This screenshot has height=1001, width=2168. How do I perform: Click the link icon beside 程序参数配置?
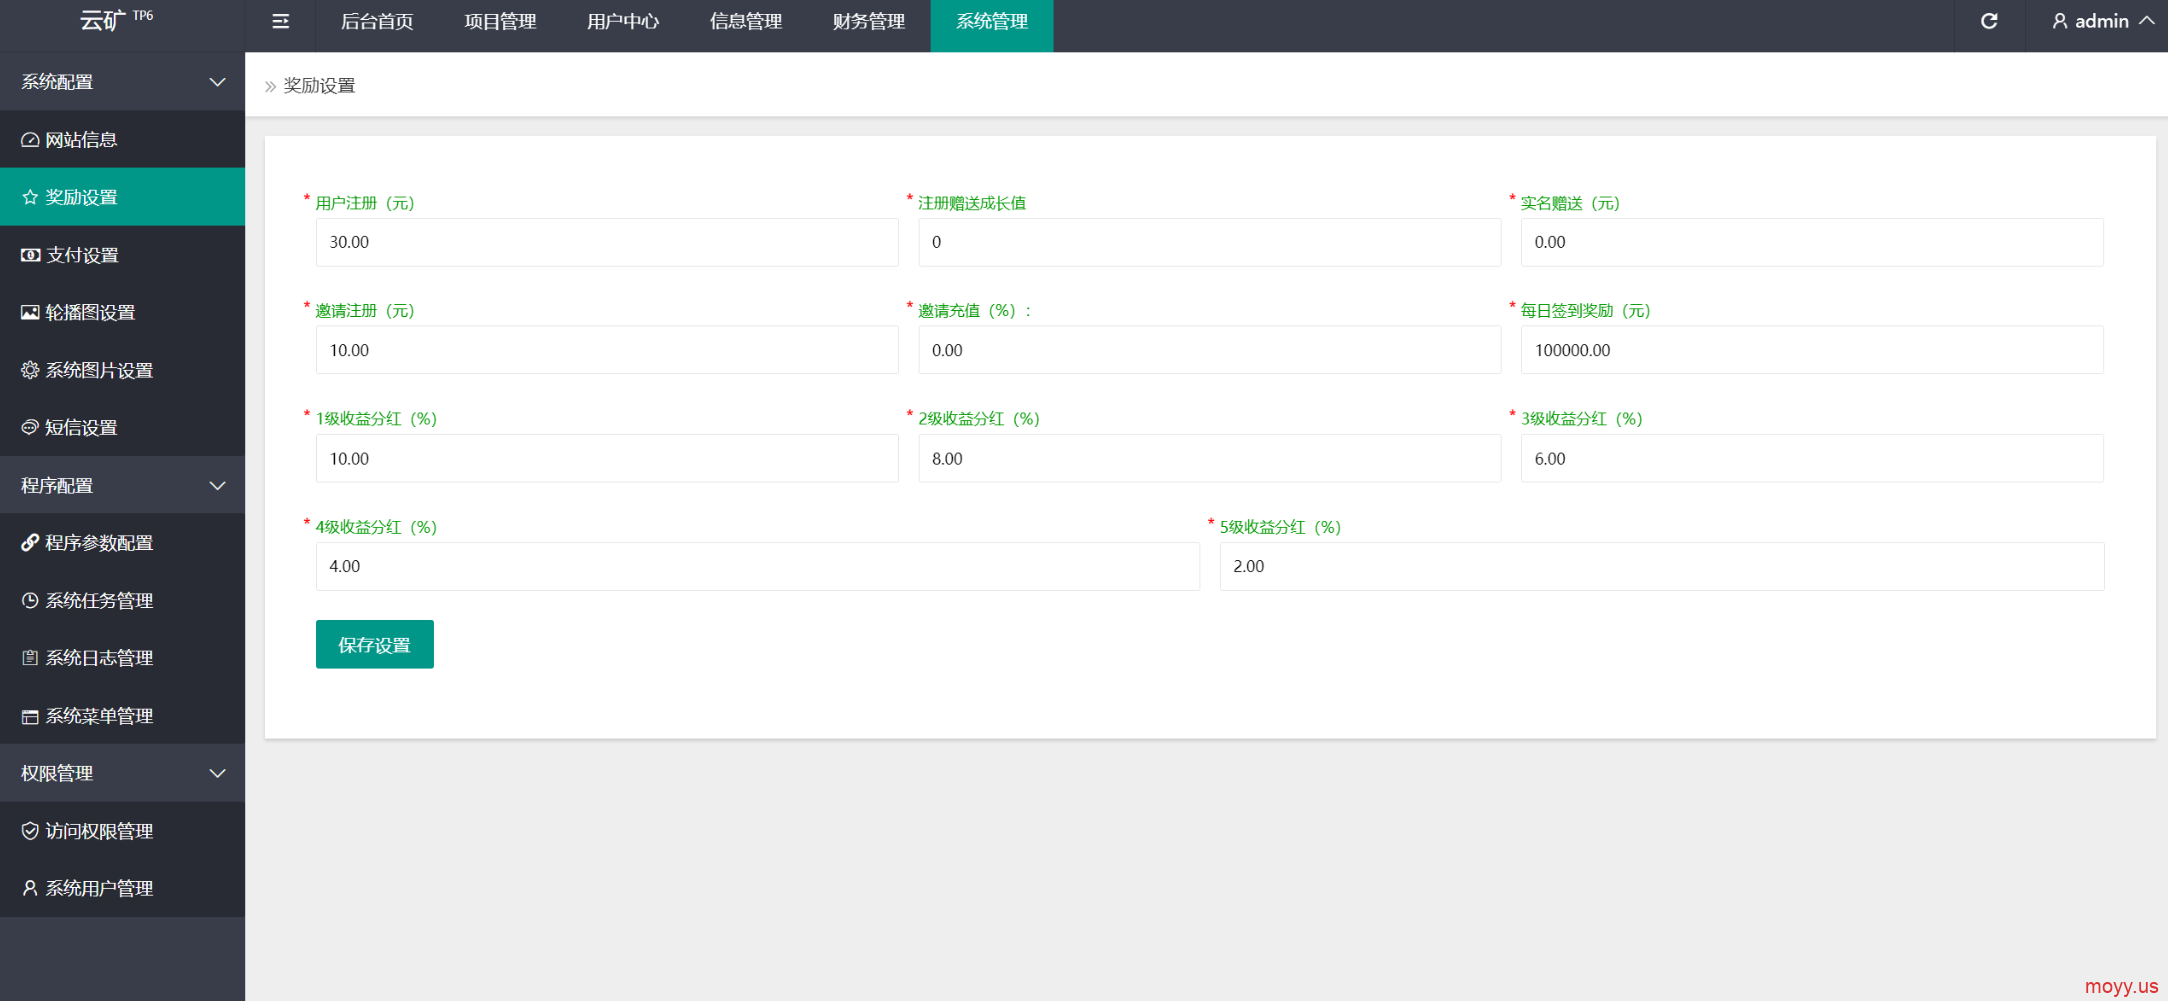(30, 542)
